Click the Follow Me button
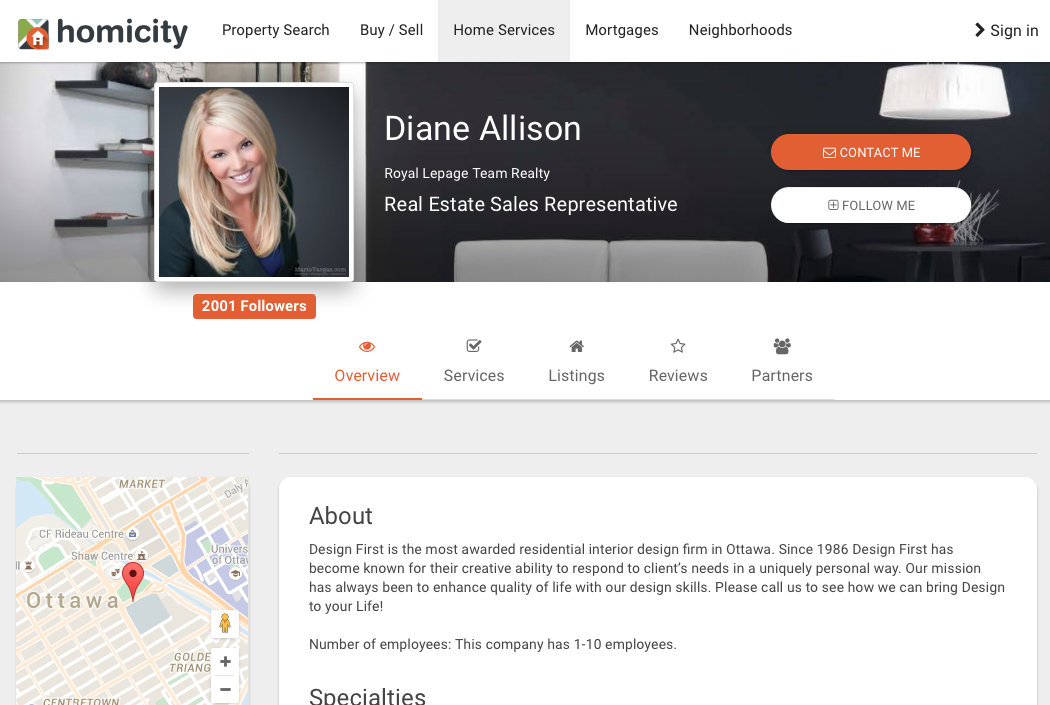Viewport: 1050px width, 705px height. [871, 205]
